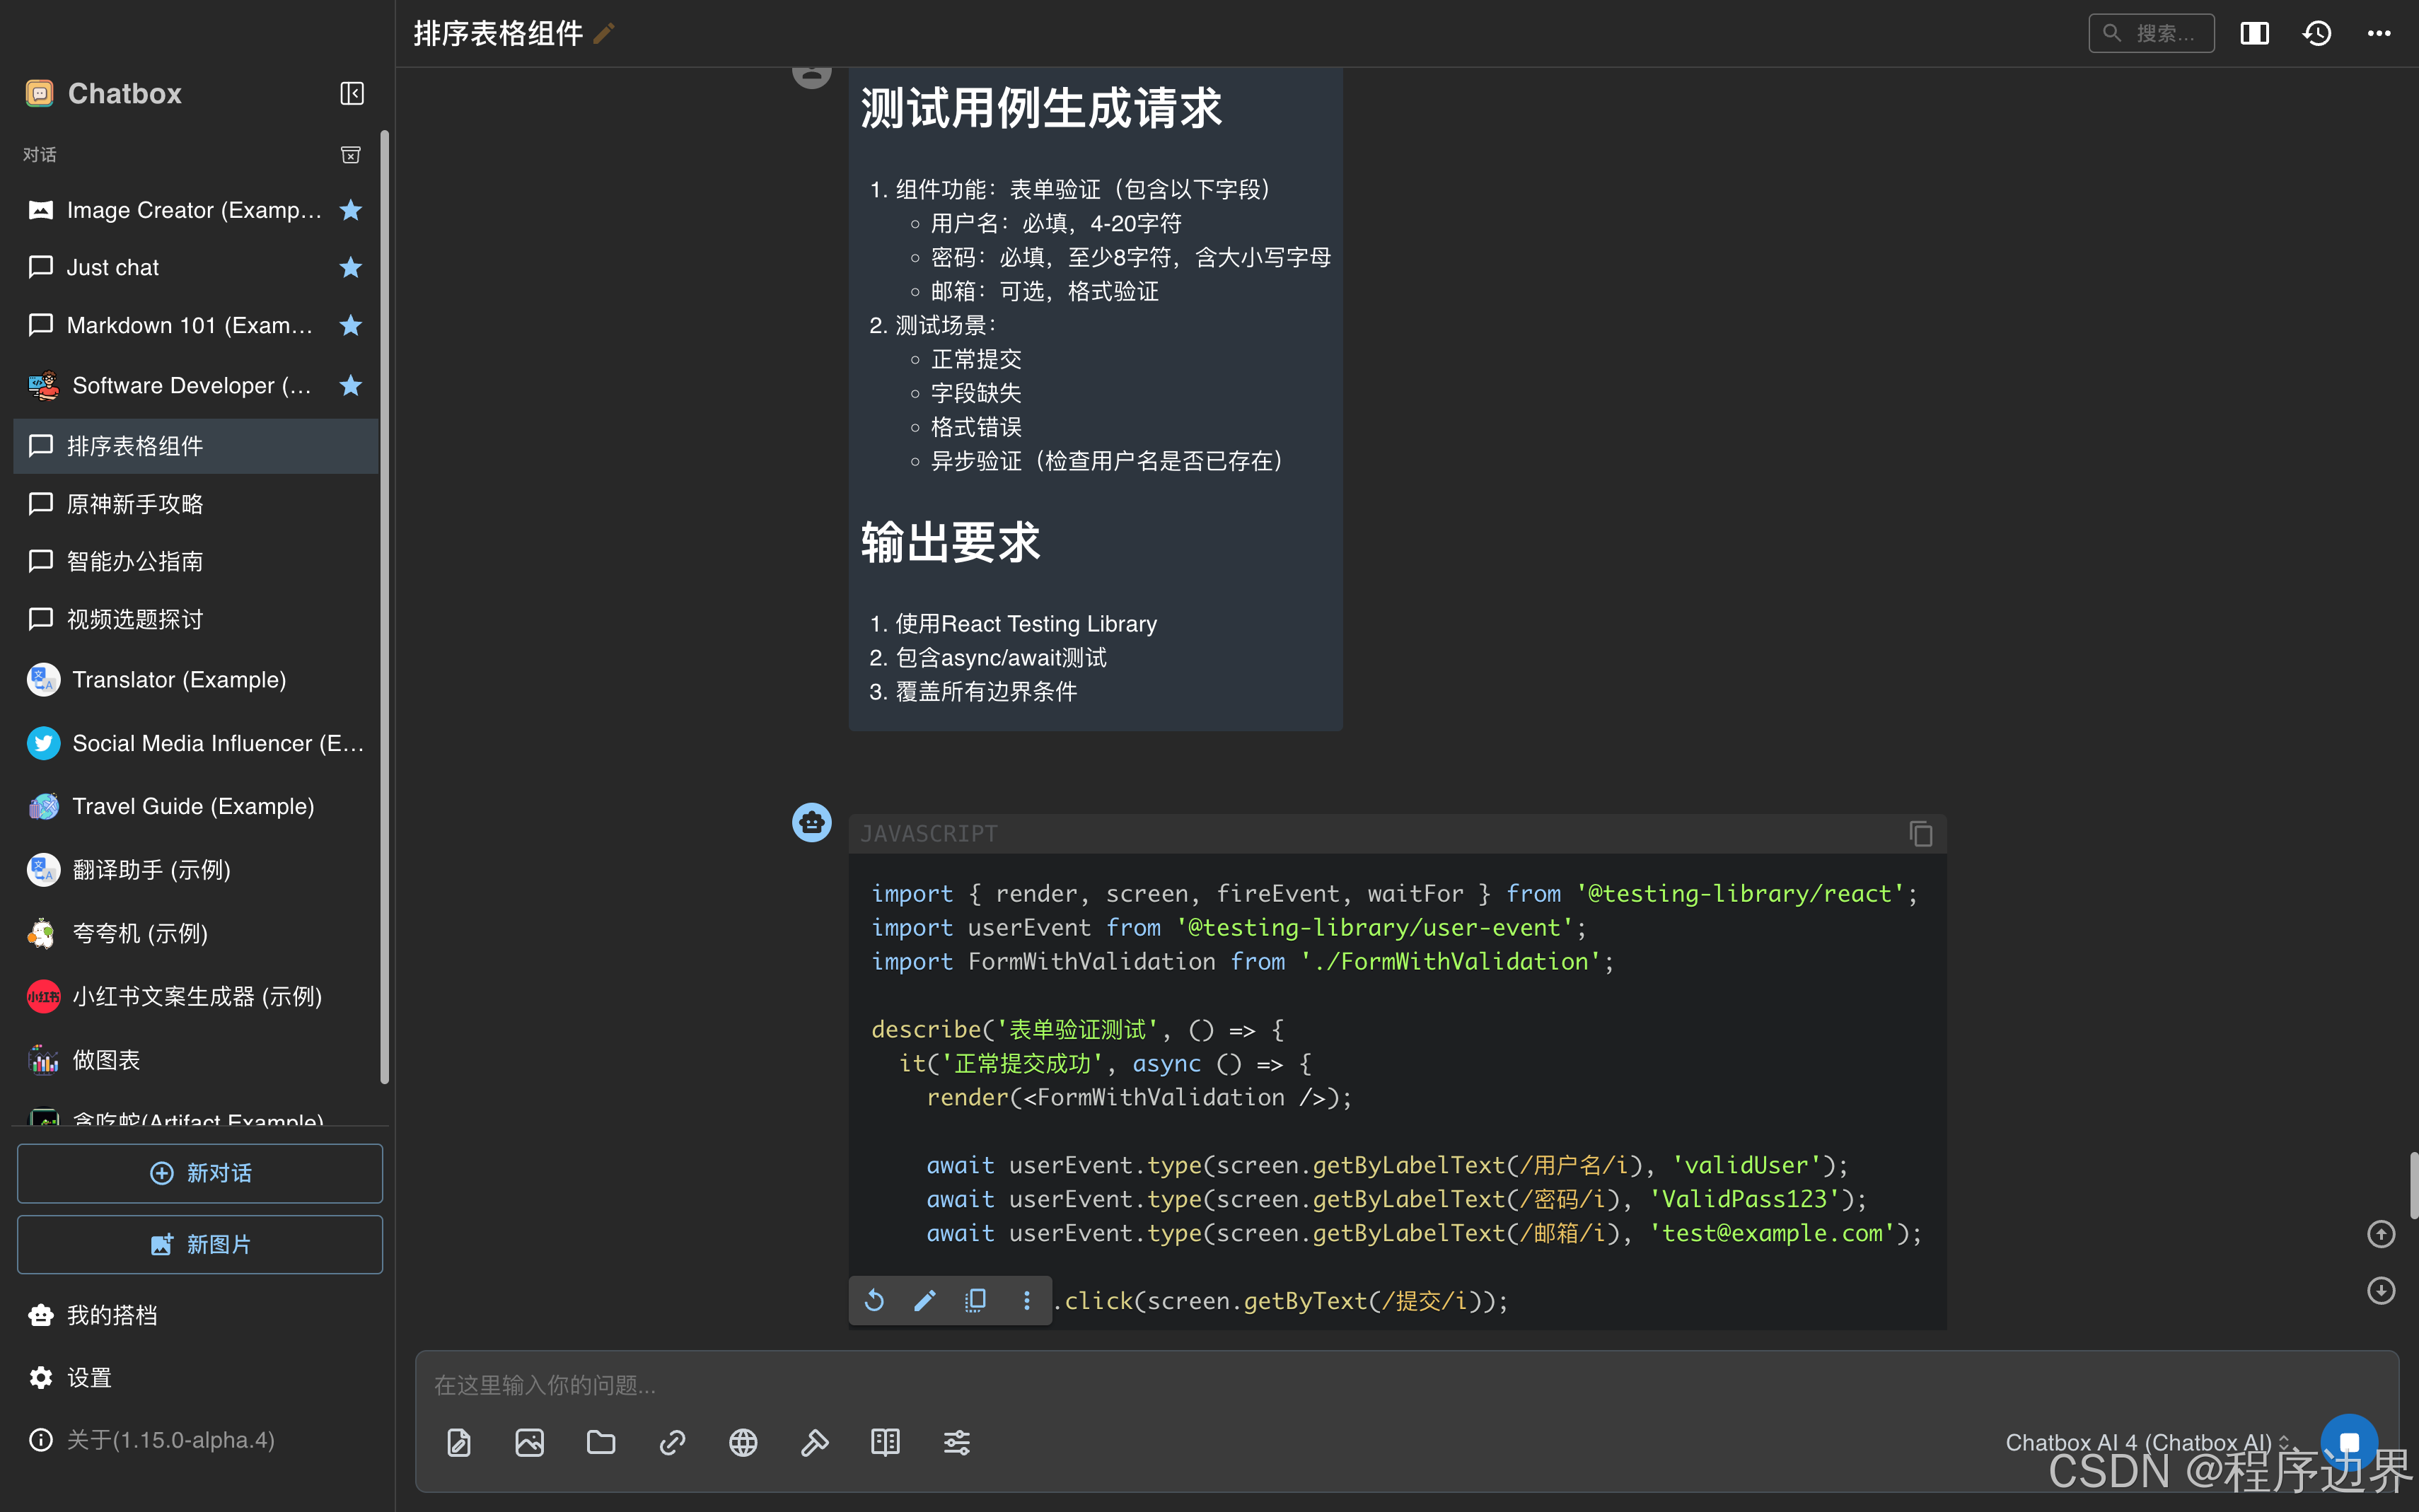Open the Travel Guide (Example) conversation

click(195, 806)
